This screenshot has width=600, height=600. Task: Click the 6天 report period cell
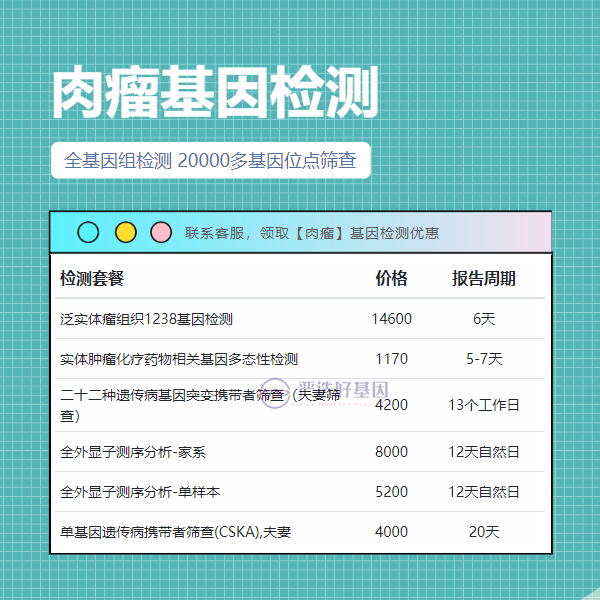[x=484, y=319]
